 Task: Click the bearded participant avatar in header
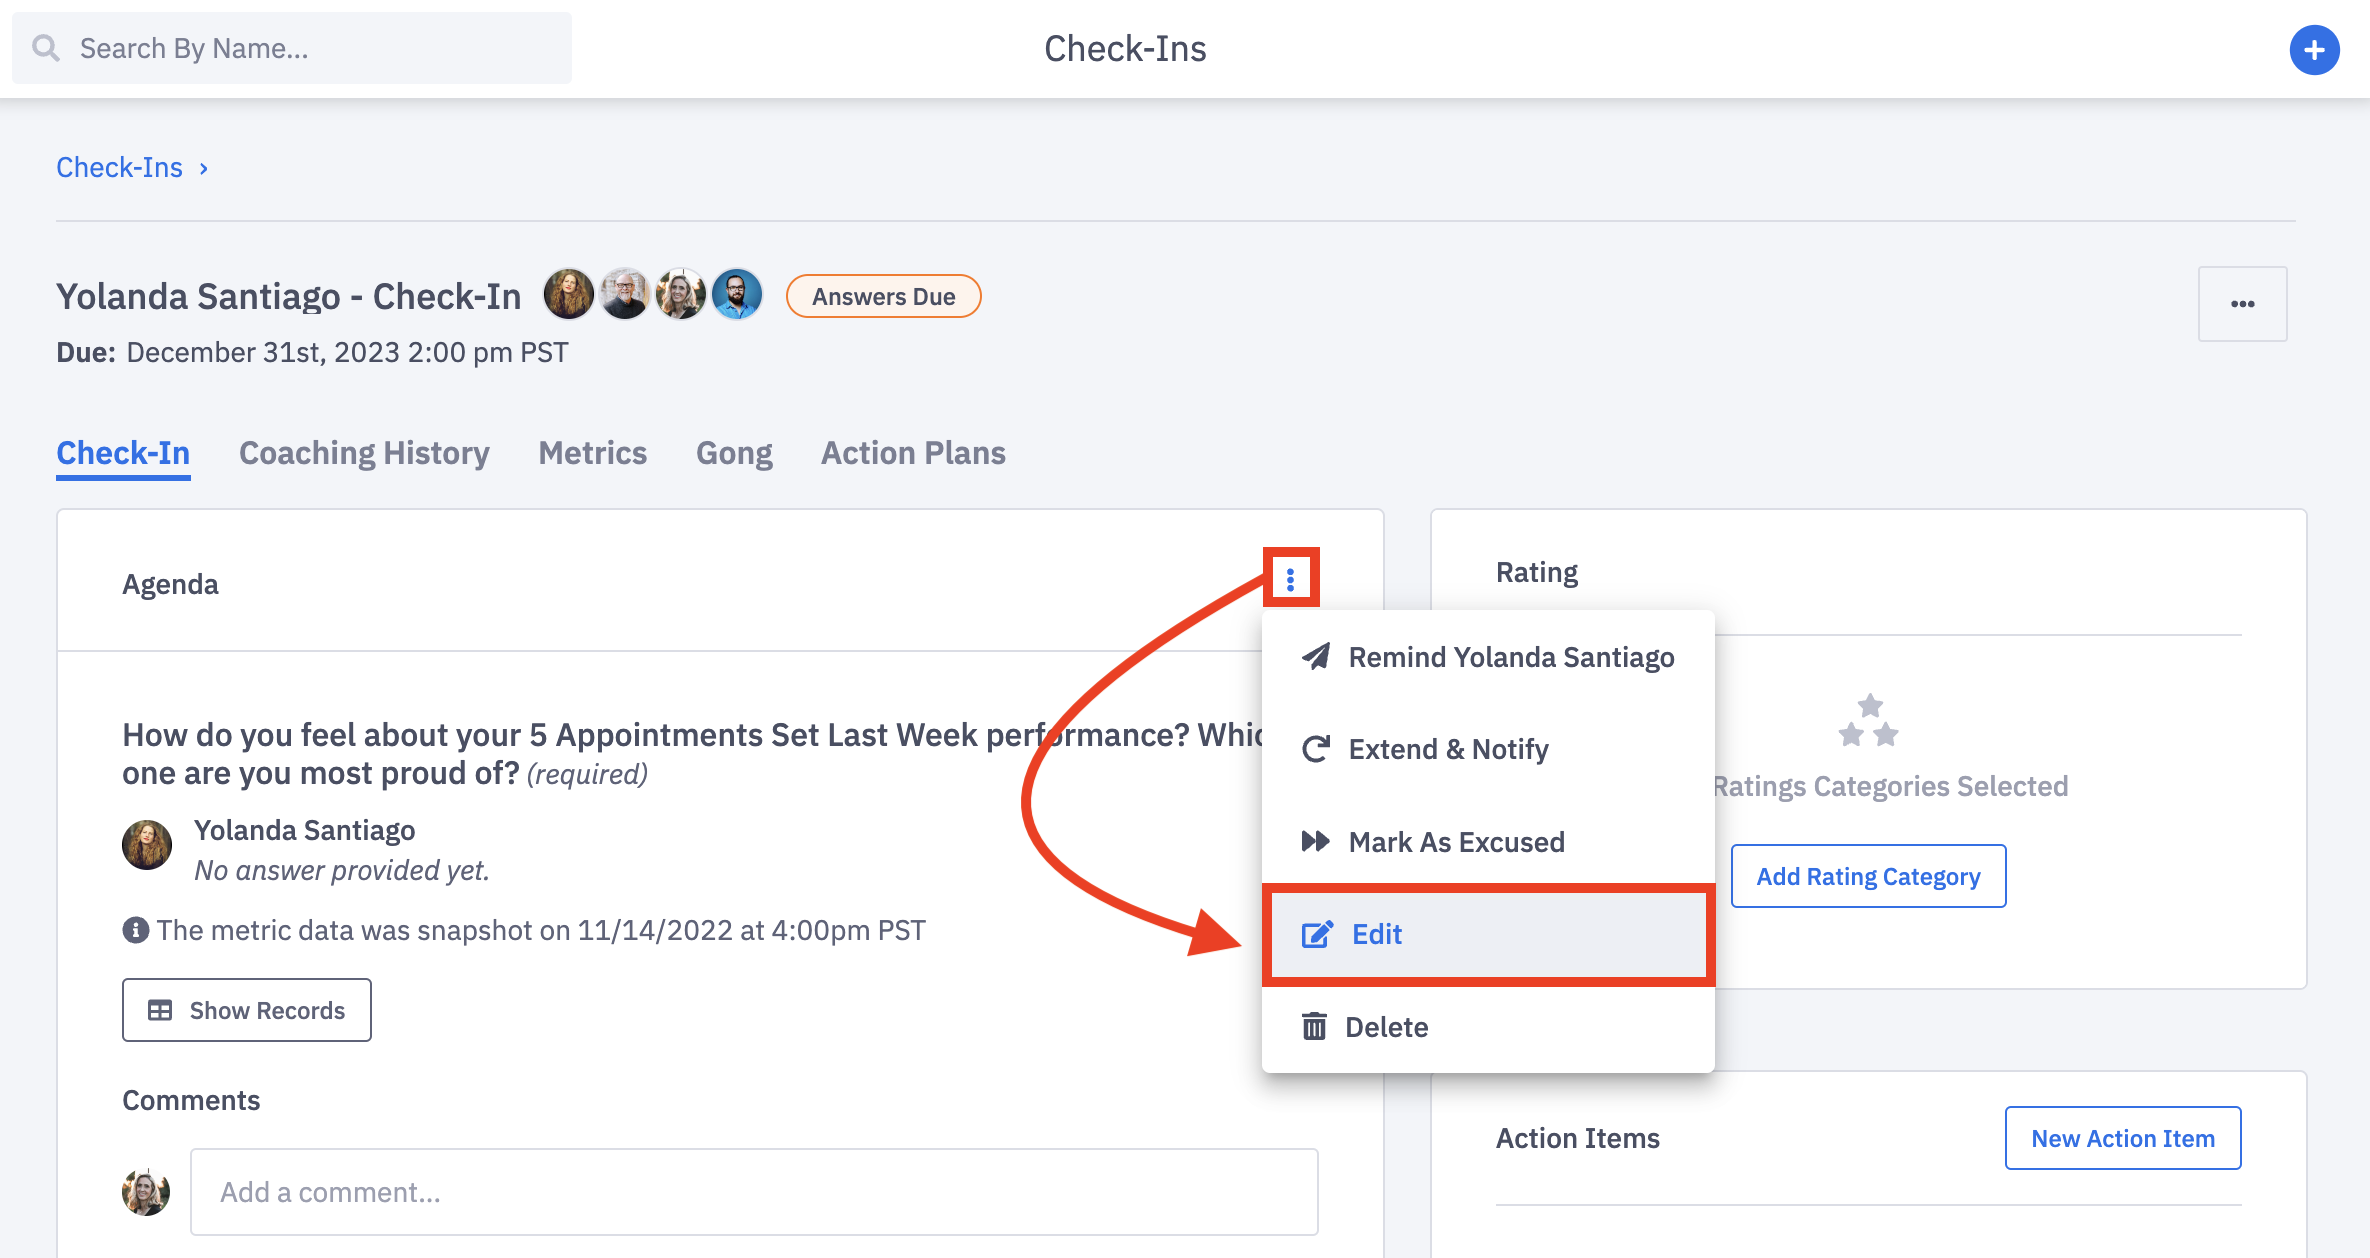(737, 295)
